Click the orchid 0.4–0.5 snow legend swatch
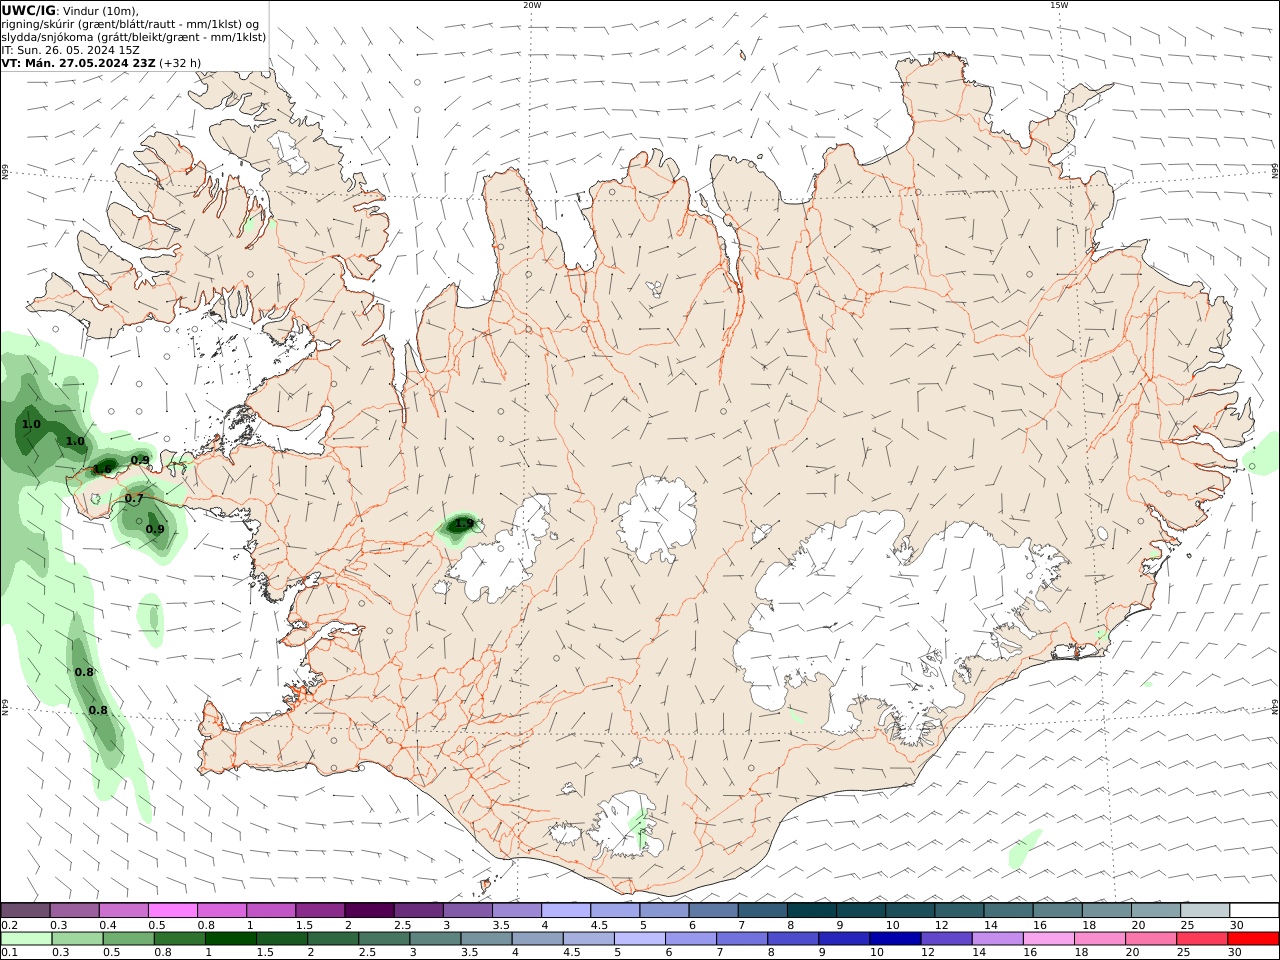 point(124,910)
